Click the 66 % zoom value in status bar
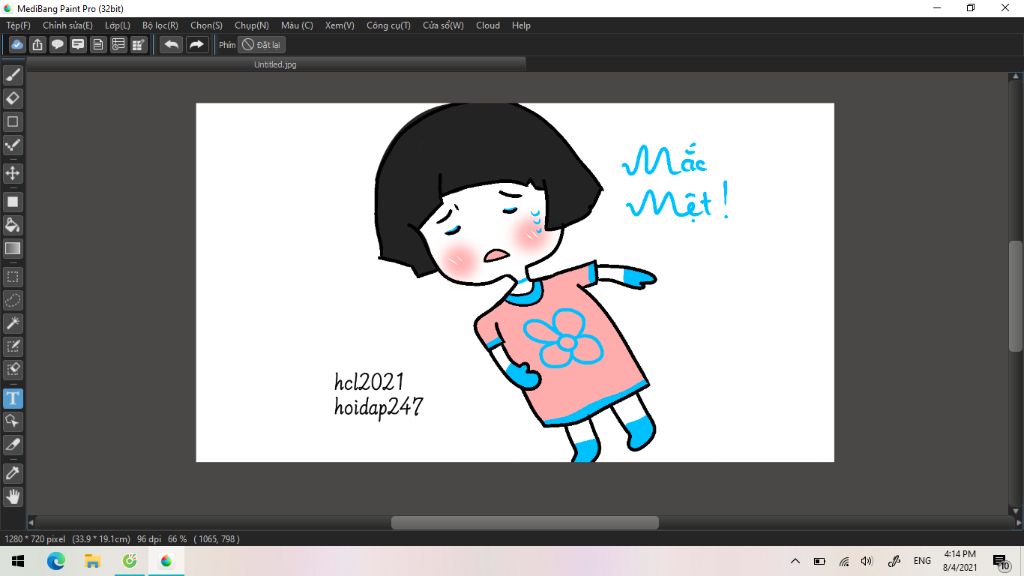The image size is (1024, 576). pyautogui.click(x=177, y=539)
